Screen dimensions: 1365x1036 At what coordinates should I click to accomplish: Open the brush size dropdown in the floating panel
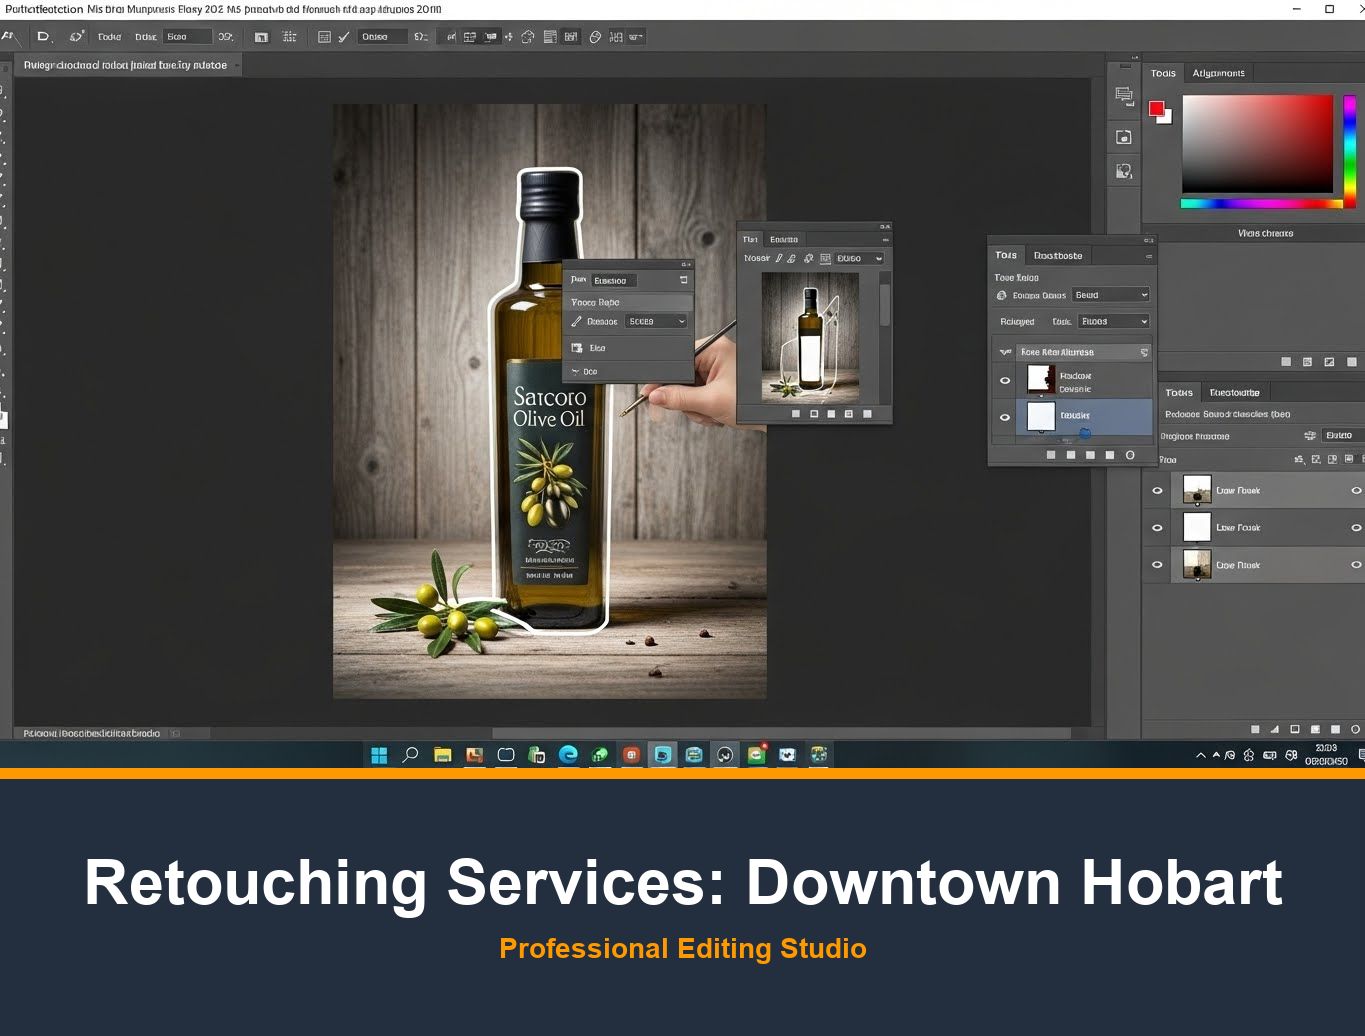655,321
